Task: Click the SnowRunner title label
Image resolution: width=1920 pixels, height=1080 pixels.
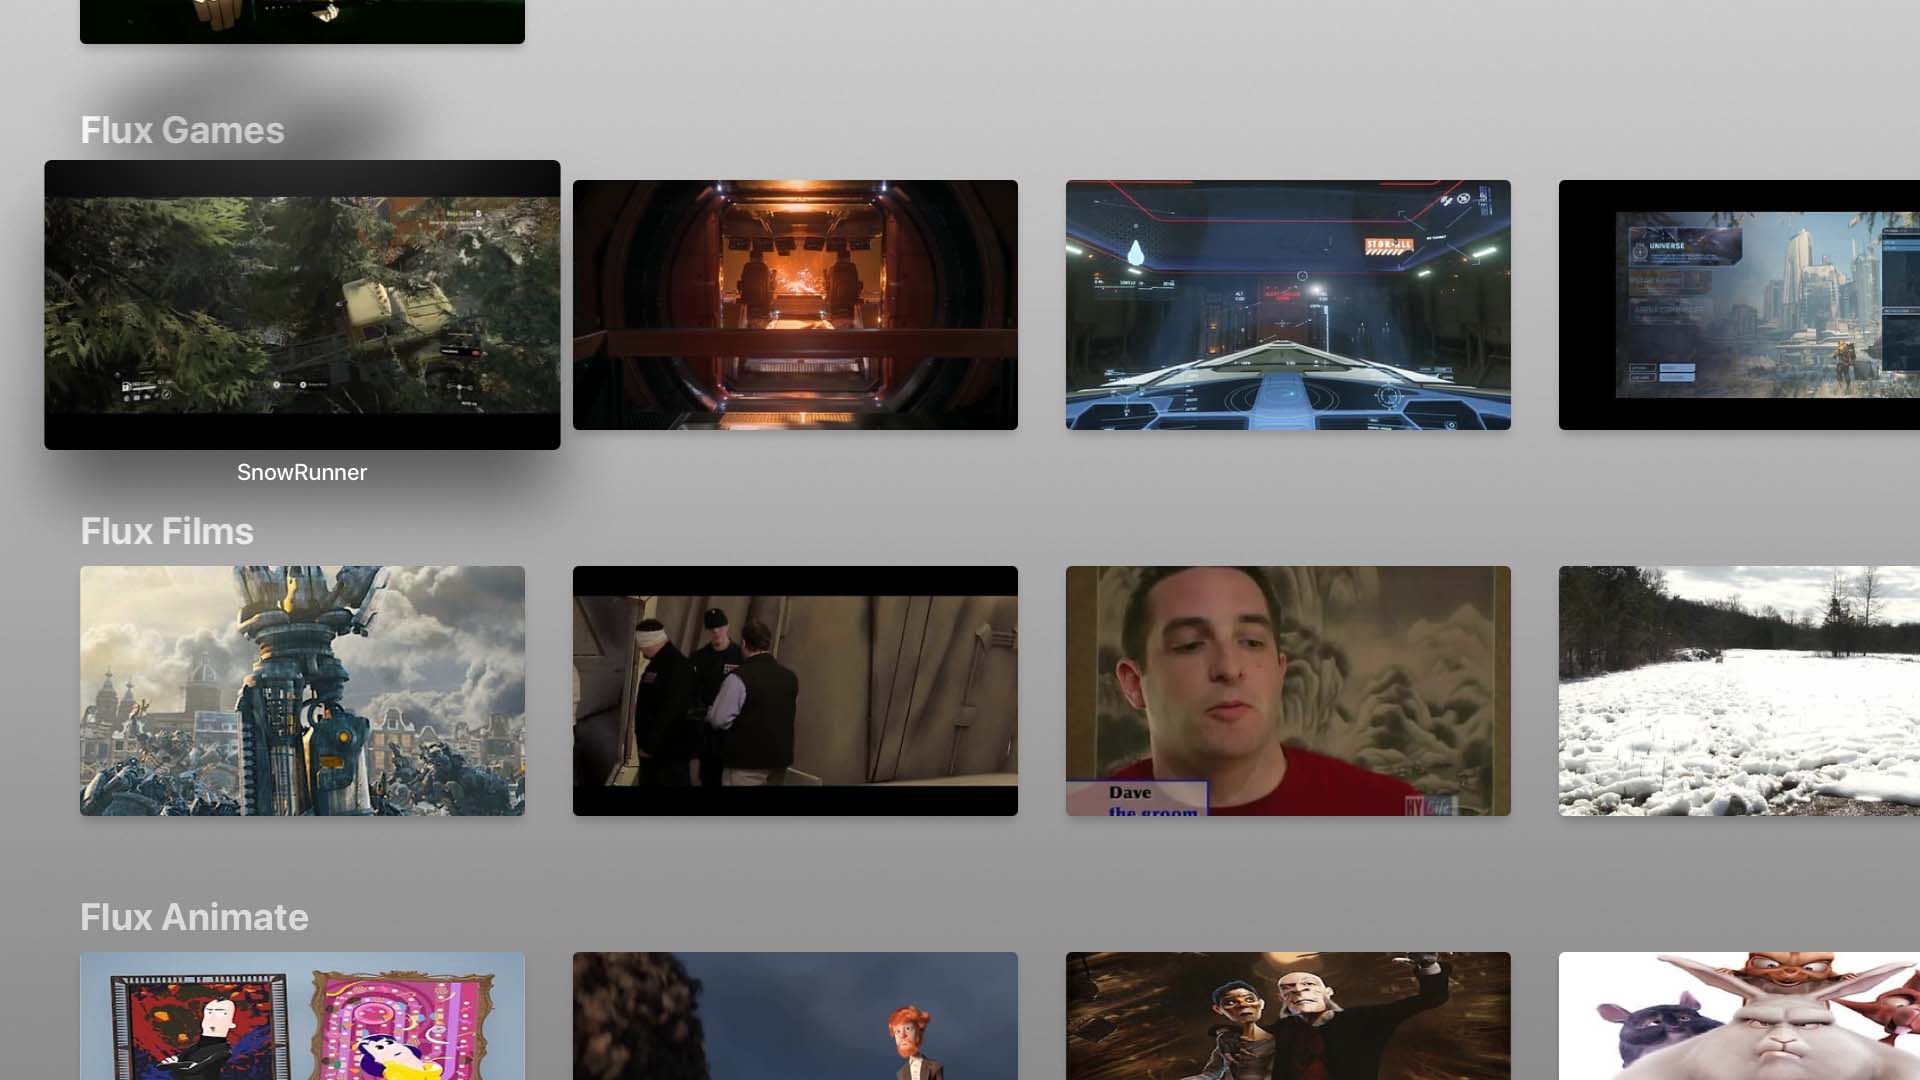Action: 302,472
